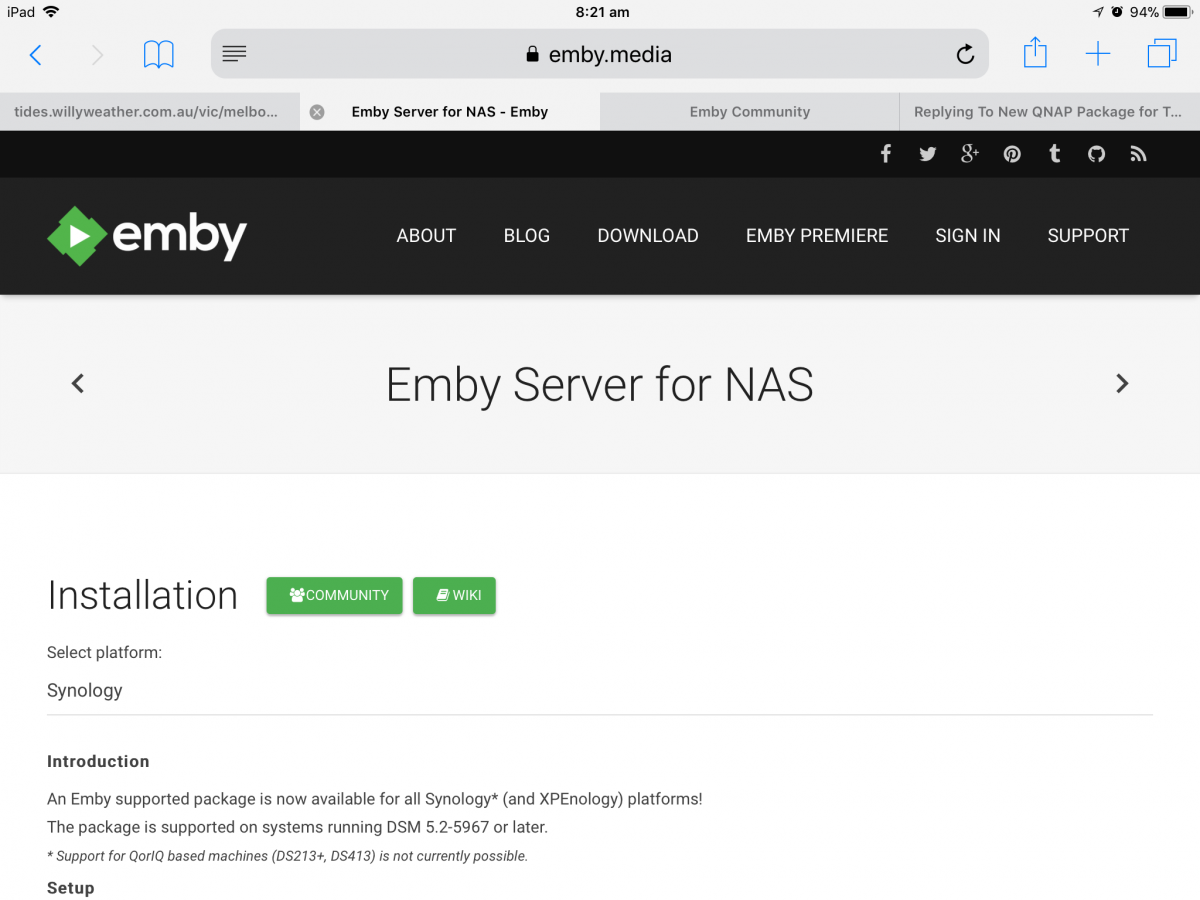Reload the emby.media page
Viewport: 1200px width, 900px height.
tap(965, 54)
